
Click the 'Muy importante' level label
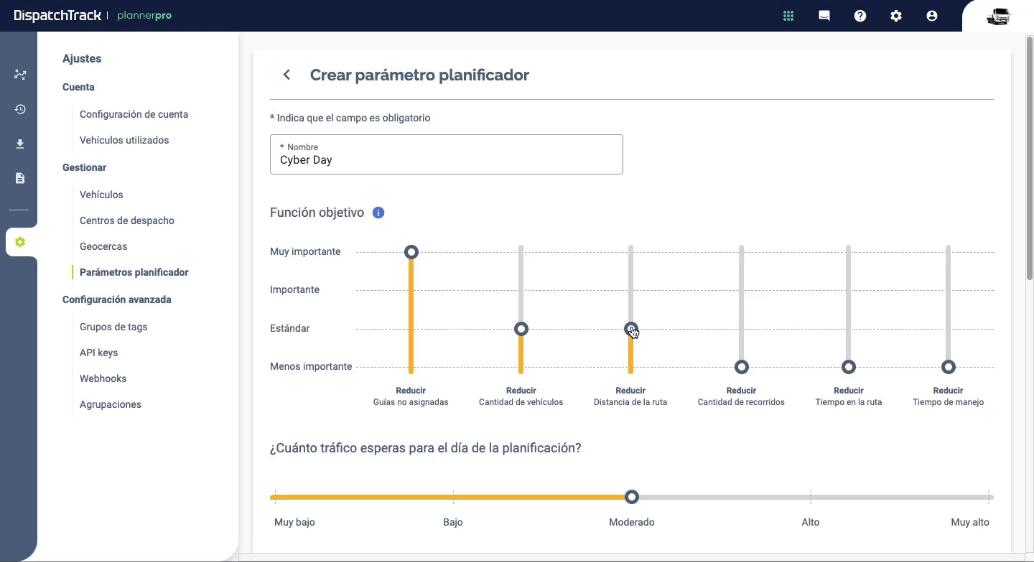[305, 251]
